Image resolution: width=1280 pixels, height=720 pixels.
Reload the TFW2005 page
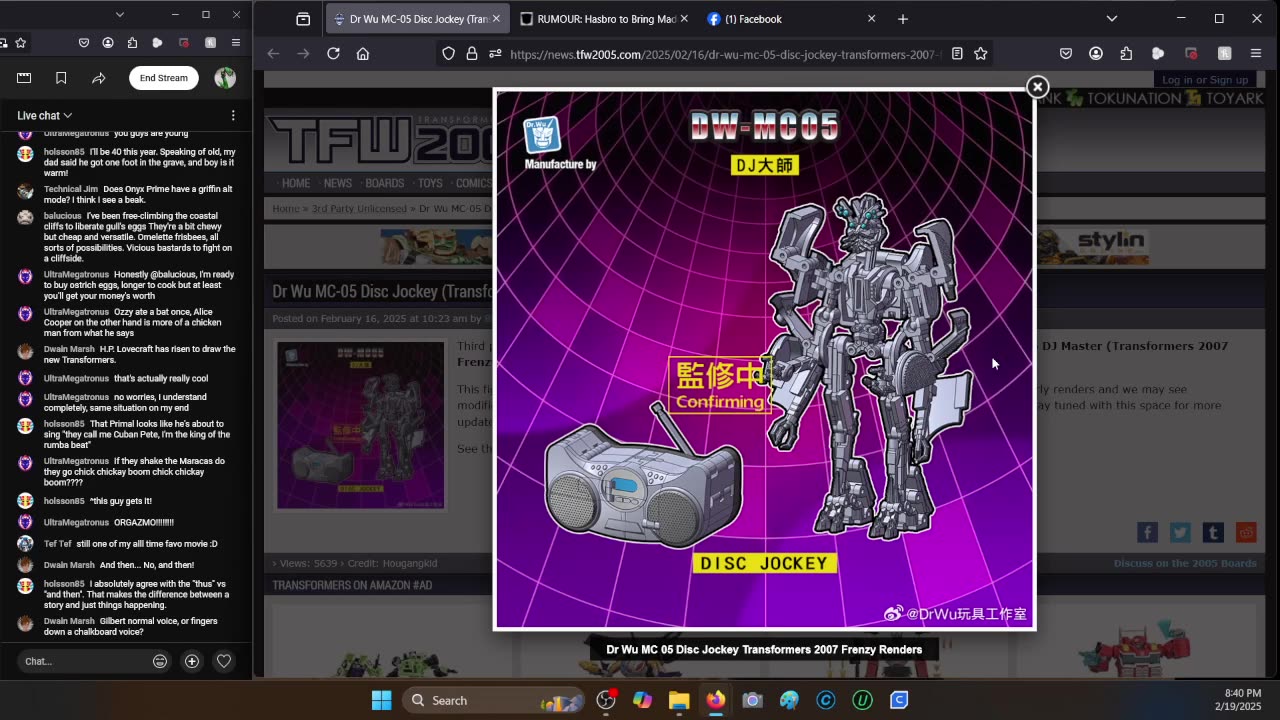point(334,54)
